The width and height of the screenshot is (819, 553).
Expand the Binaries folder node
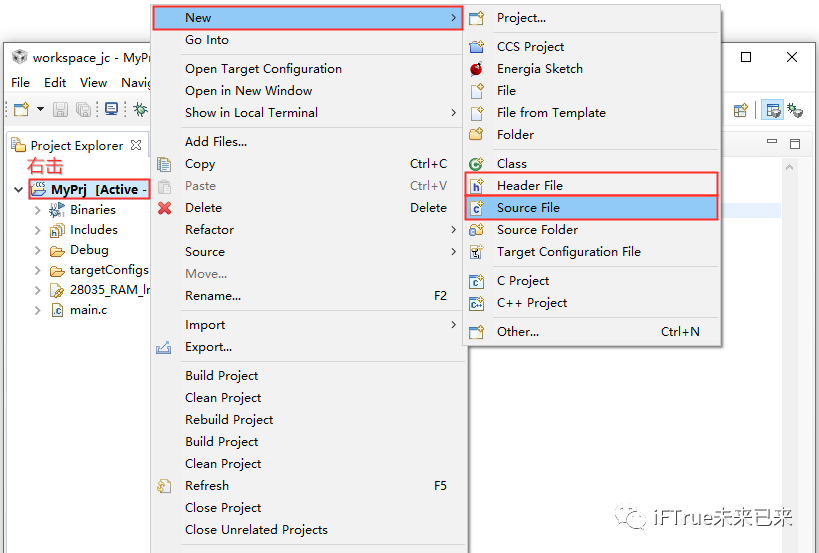38,210
